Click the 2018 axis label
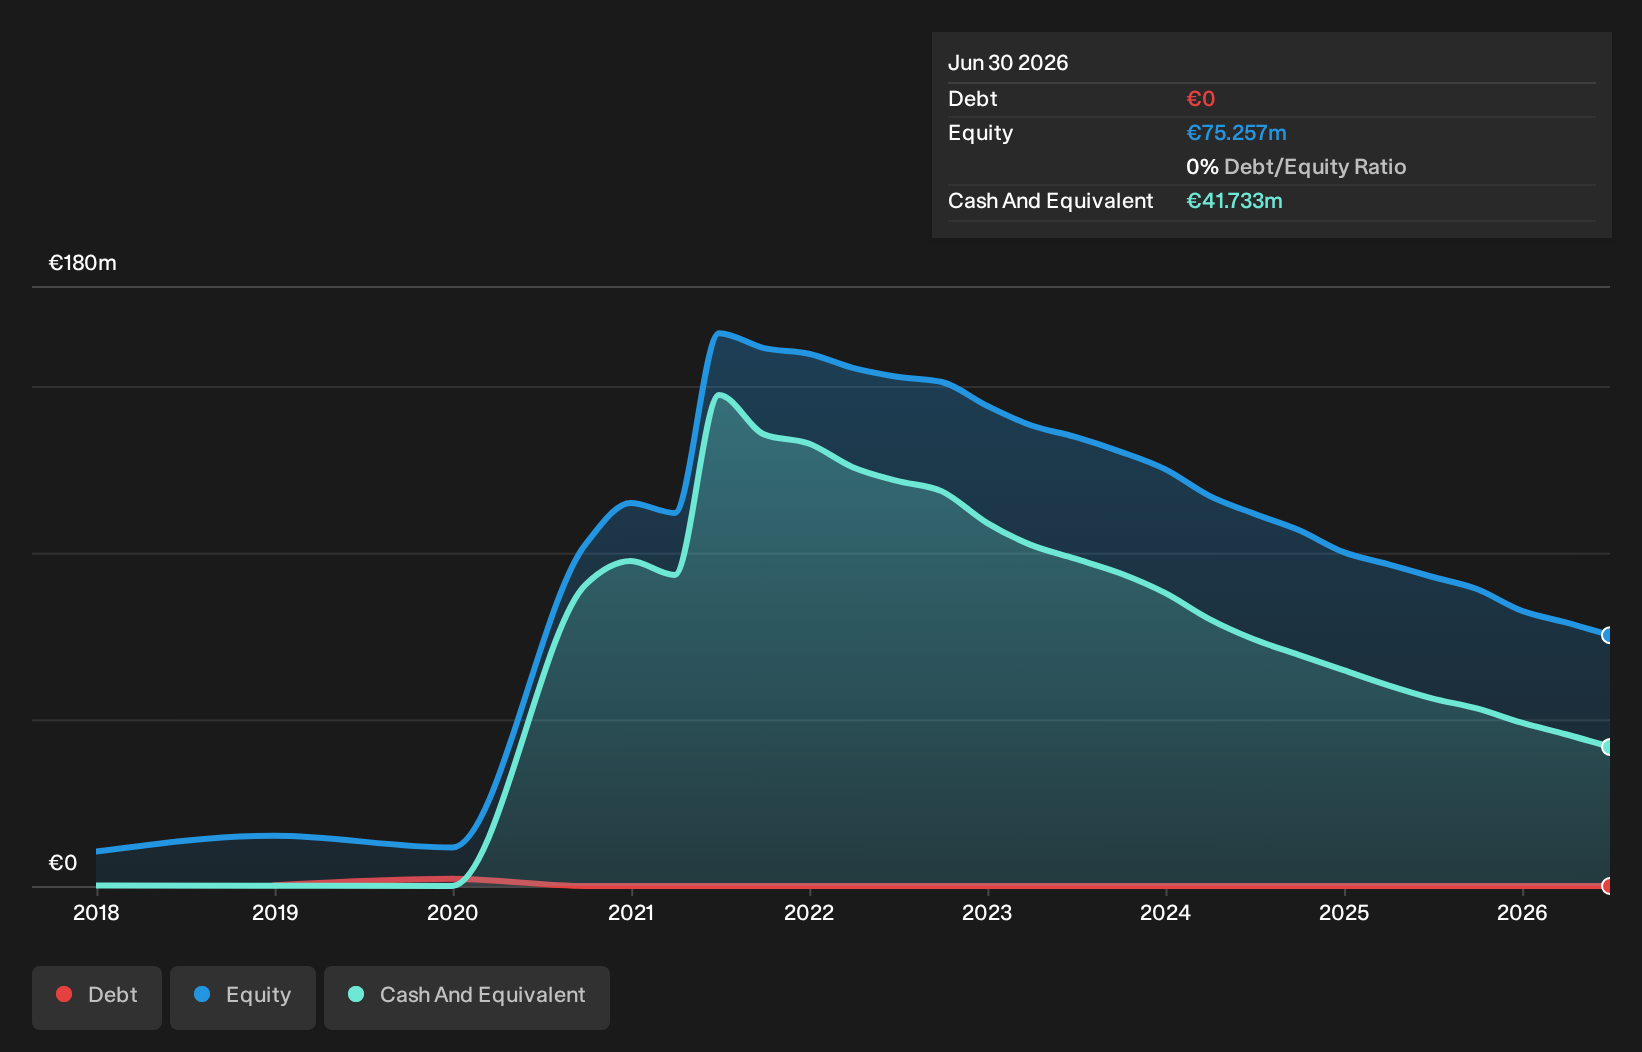This screenshot has height=1052, width=1642. point(96,913)
